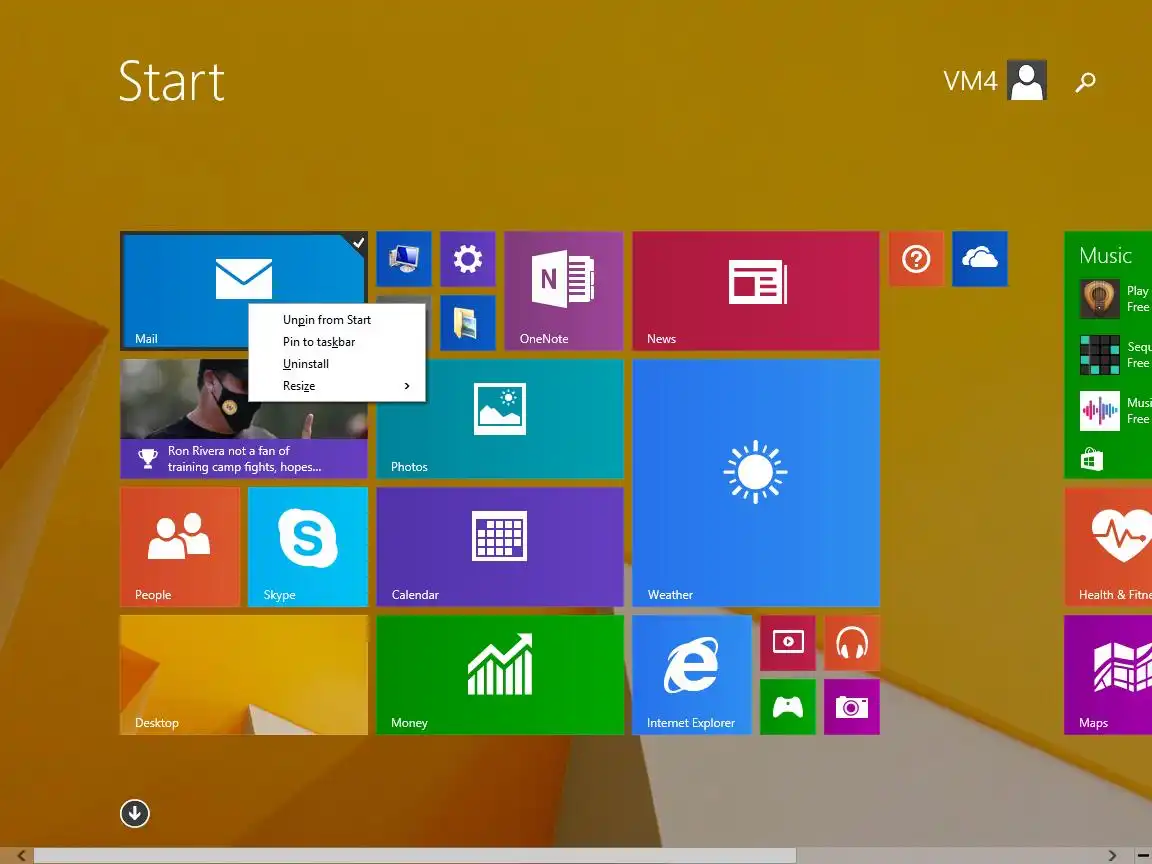
Task: Open the Store icon in the Music tile
Action: pos(1092,459)
